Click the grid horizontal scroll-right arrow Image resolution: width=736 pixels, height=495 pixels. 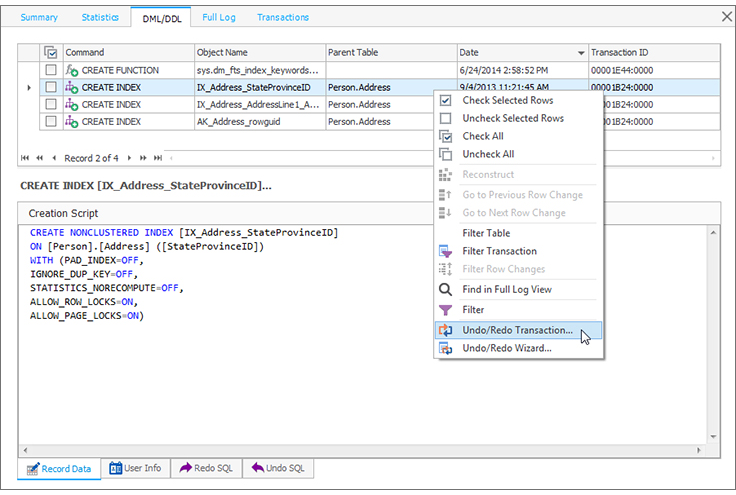[713, 158]
